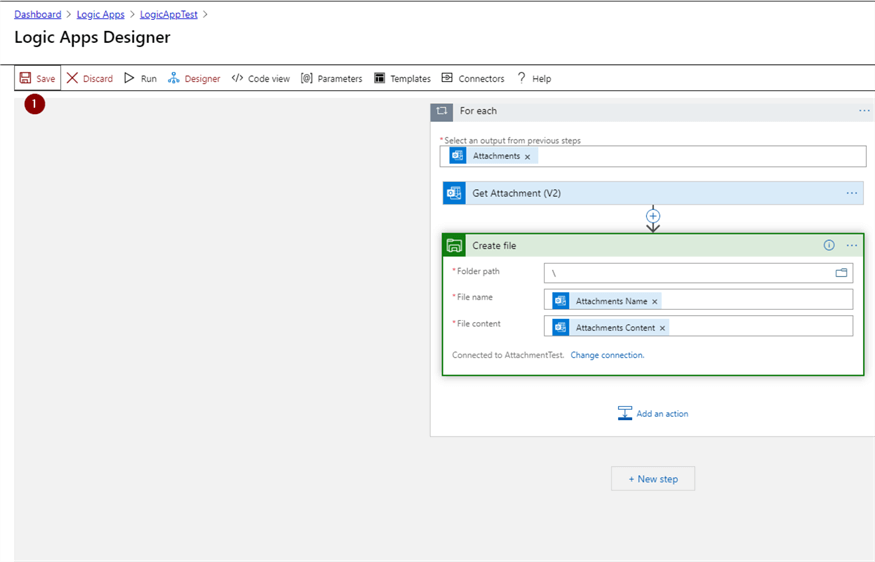Open Get Attachment (V2) ellipsis menu
Image resolution: width=875 pixels, height=562 pixels.
point(851,193)
